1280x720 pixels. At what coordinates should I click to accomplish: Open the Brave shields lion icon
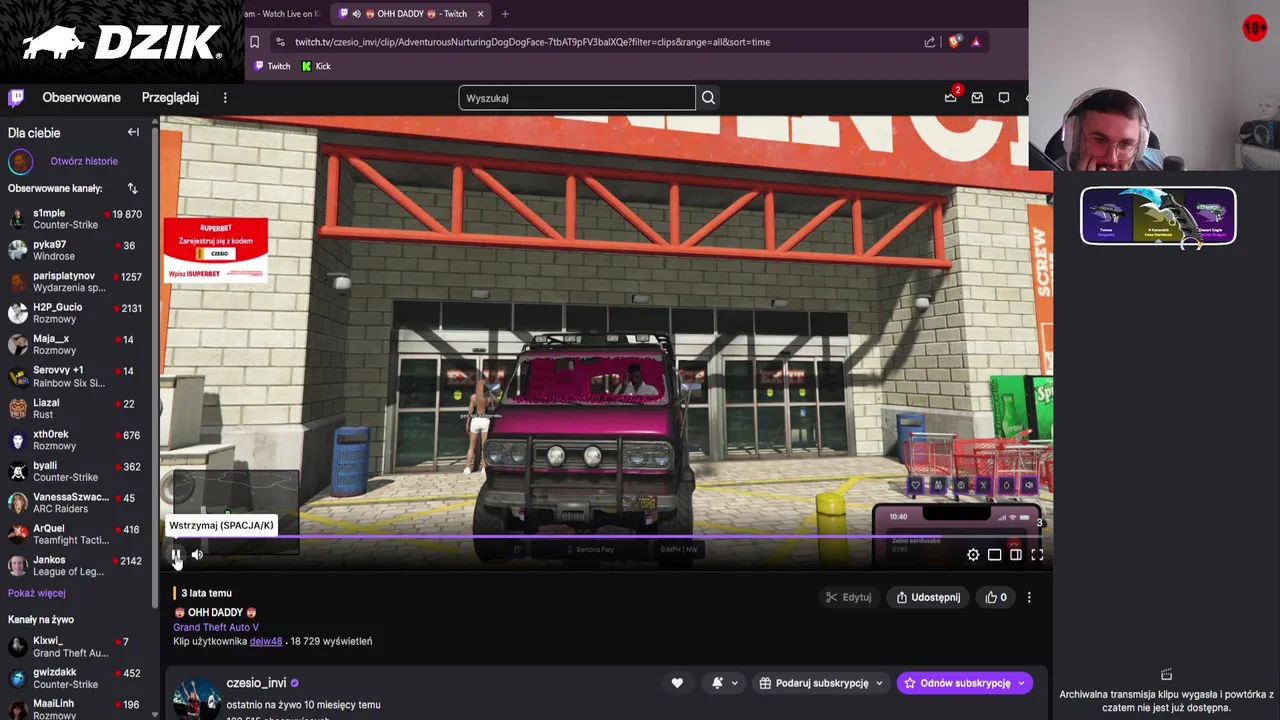954,42
